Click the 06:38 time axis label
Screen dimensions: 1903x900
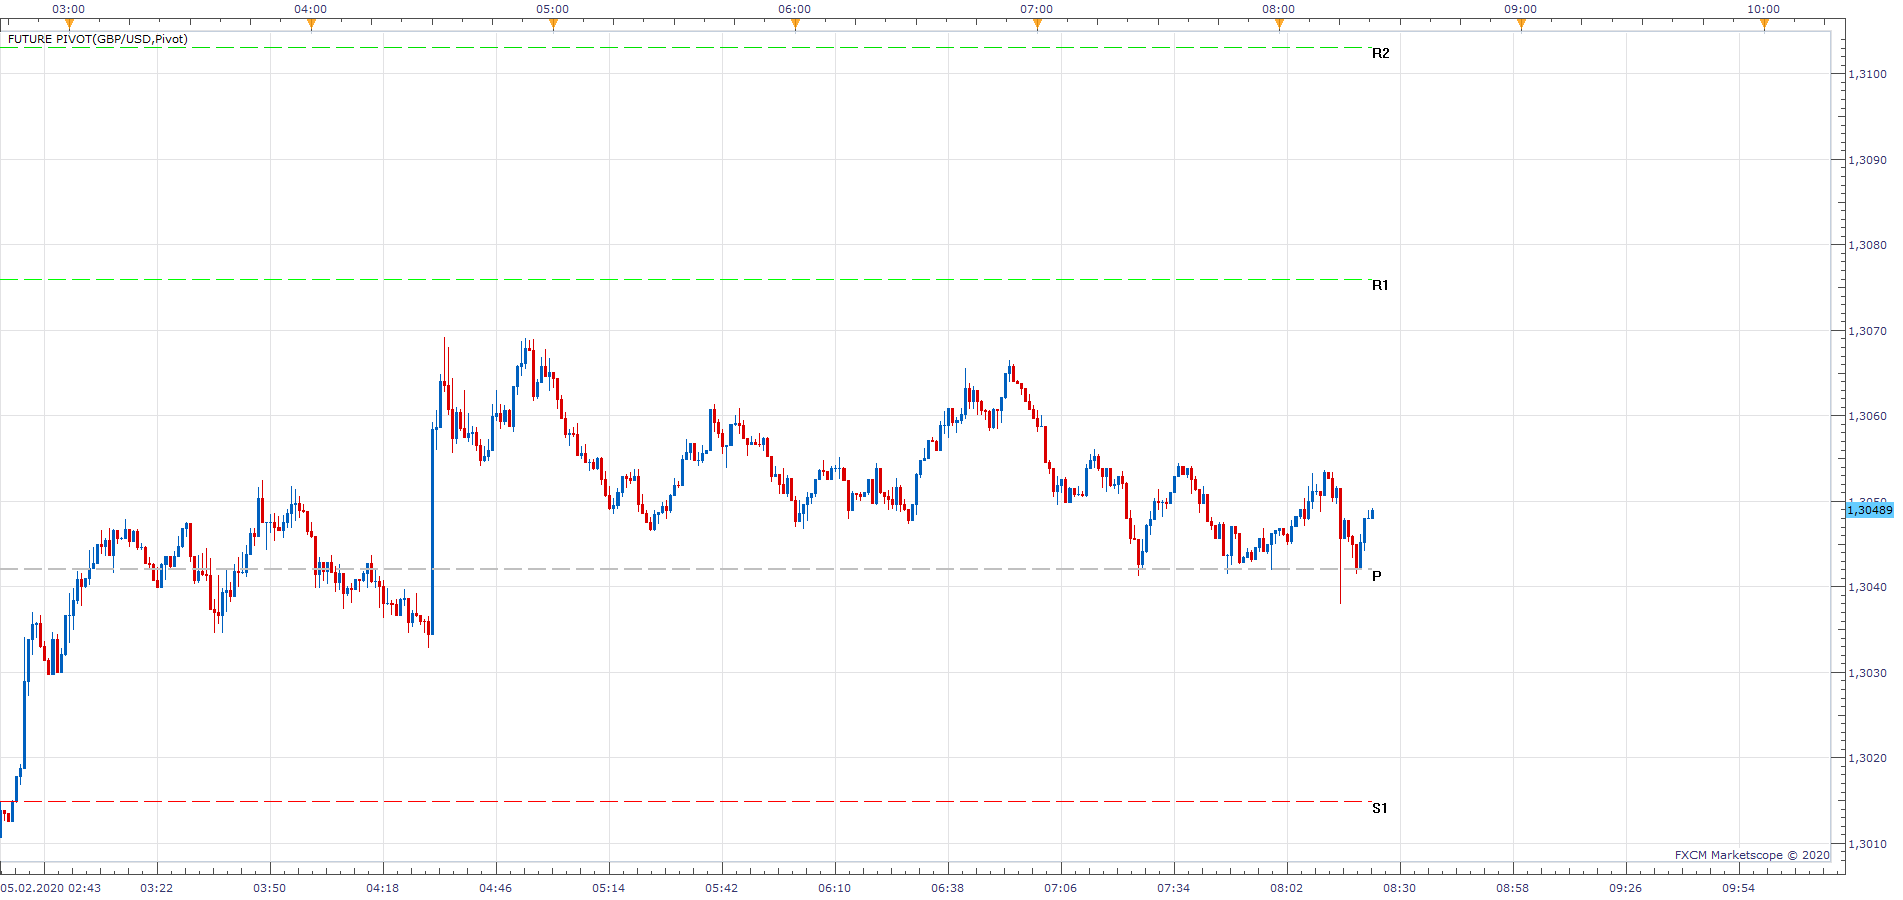pyautogui.click(x=948, y=888)
